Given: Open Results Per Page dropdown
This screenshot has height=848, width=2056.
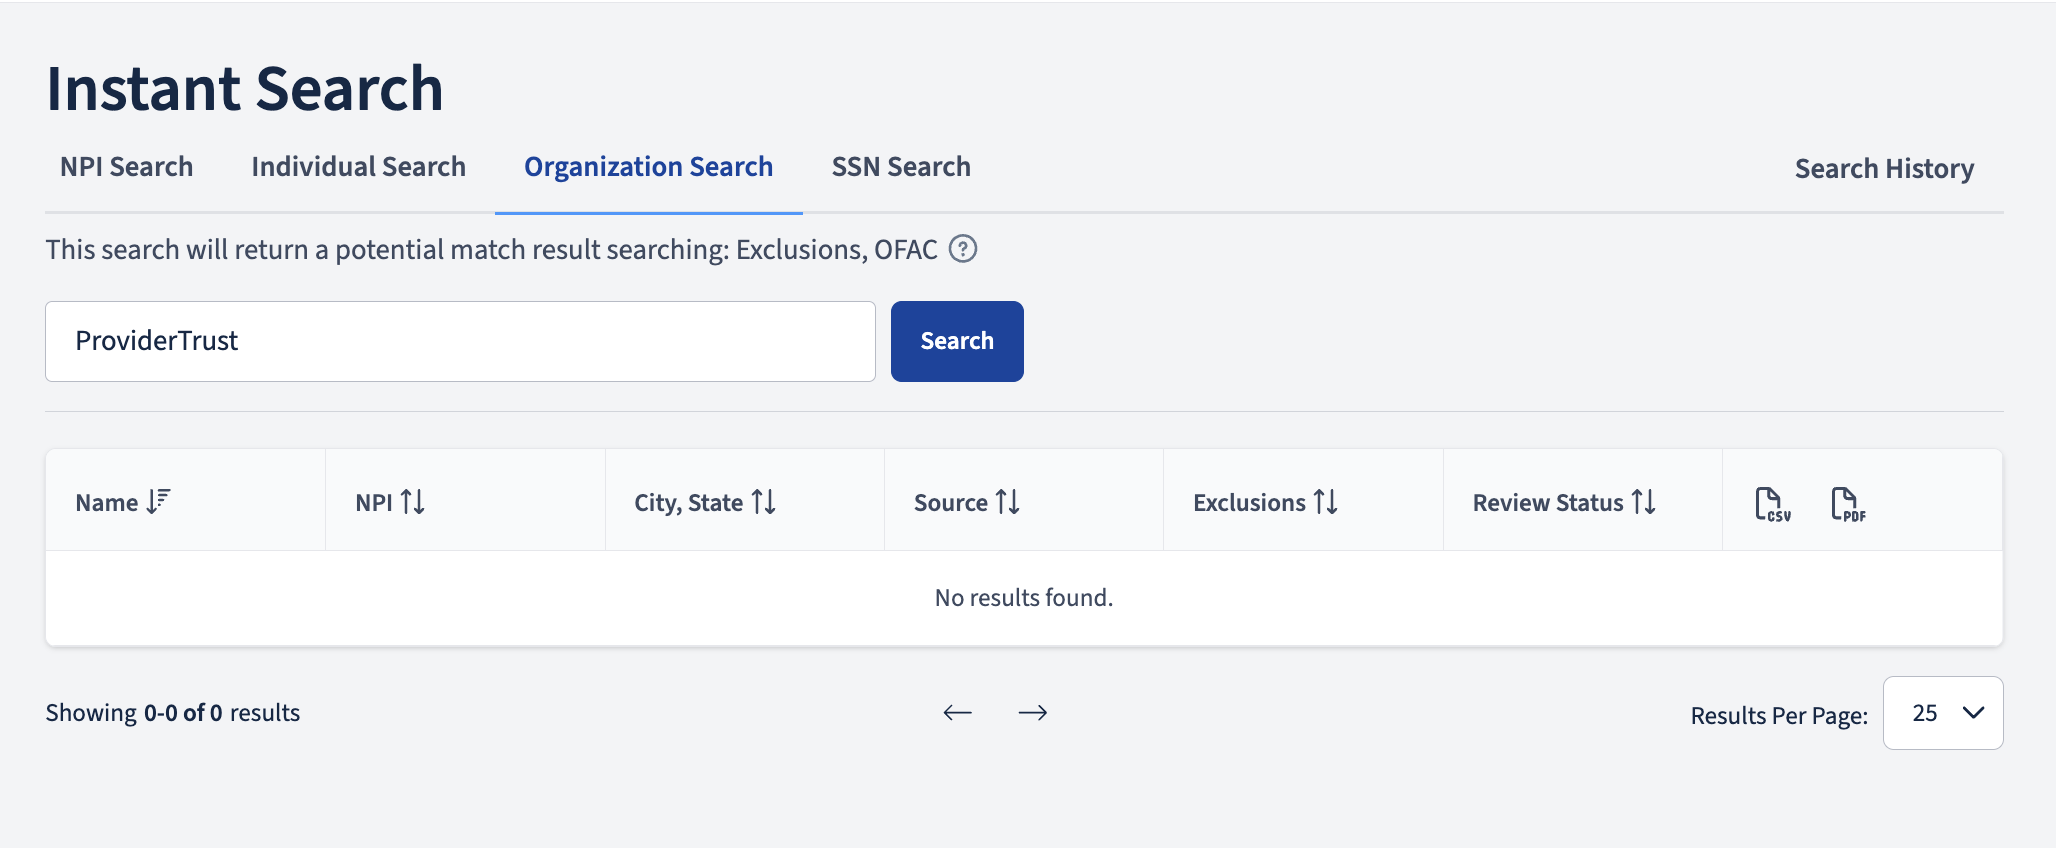Looking at the screenshot, I should click(1942, 713).
